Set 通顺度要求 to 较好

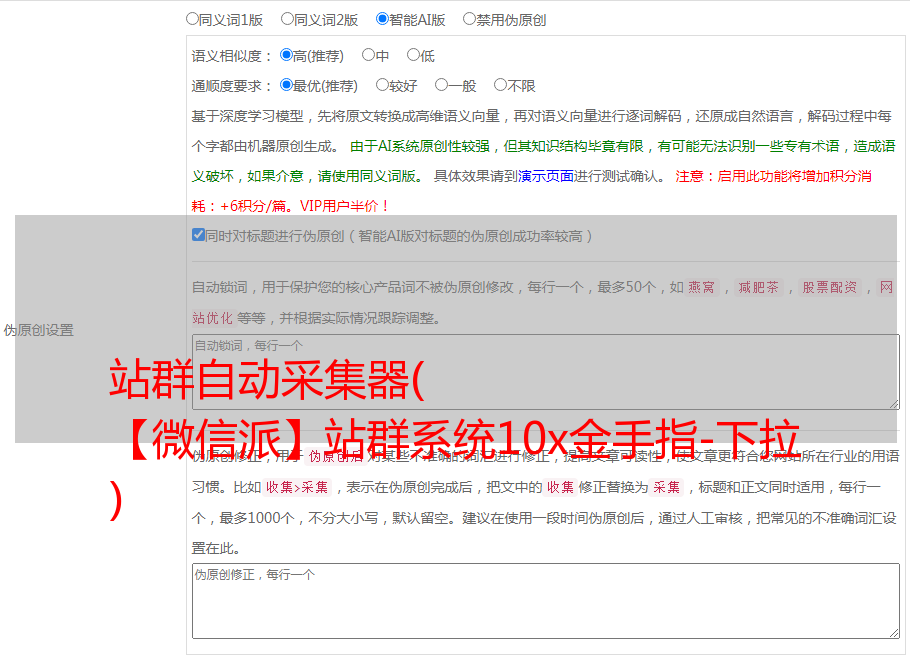pos(382,85)
